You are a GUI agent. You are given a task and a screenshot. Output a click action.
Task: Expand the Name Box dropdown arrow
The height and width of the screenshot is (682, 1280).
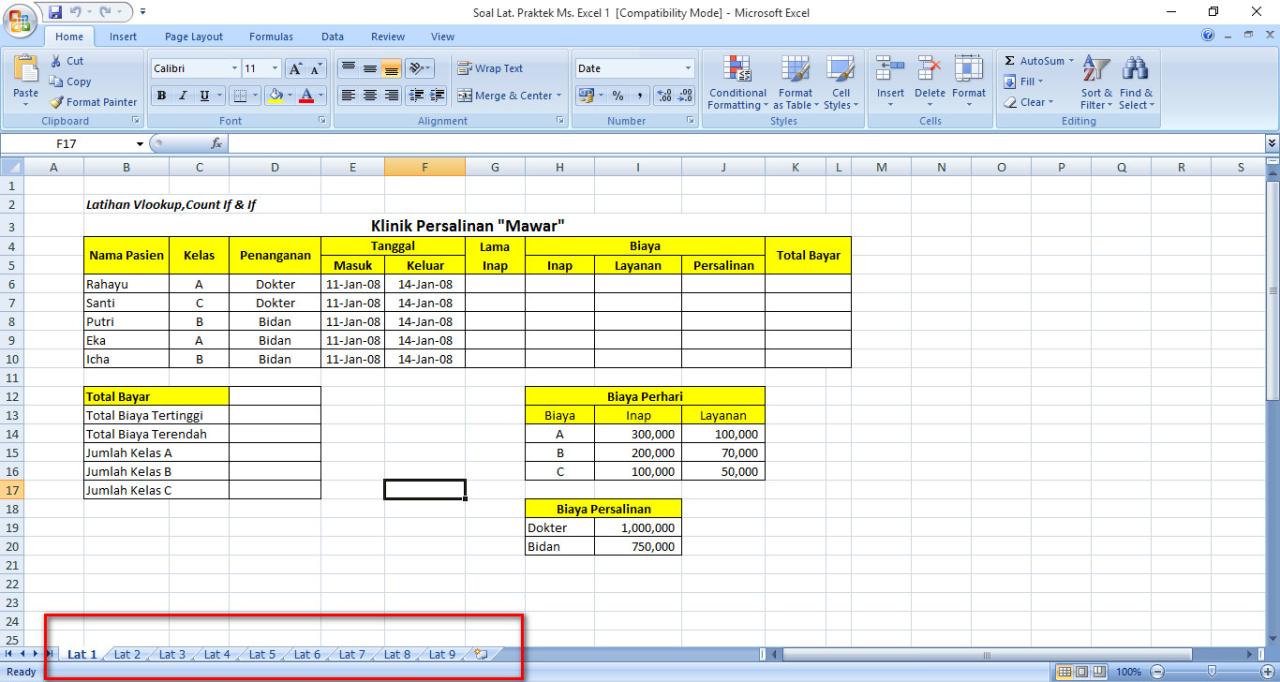[x=140, y=143]
